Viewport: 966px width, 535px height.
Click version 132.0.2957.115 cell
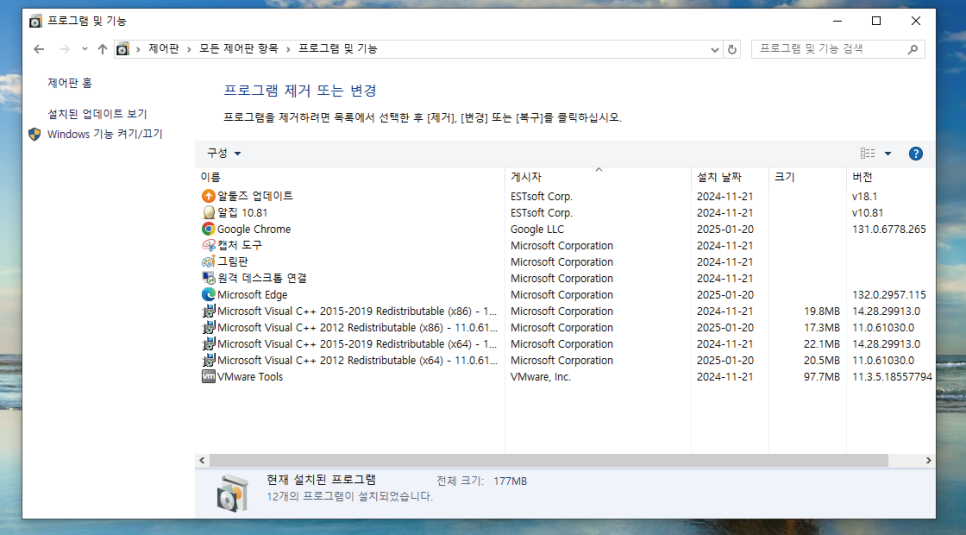(x=889, y=295)
